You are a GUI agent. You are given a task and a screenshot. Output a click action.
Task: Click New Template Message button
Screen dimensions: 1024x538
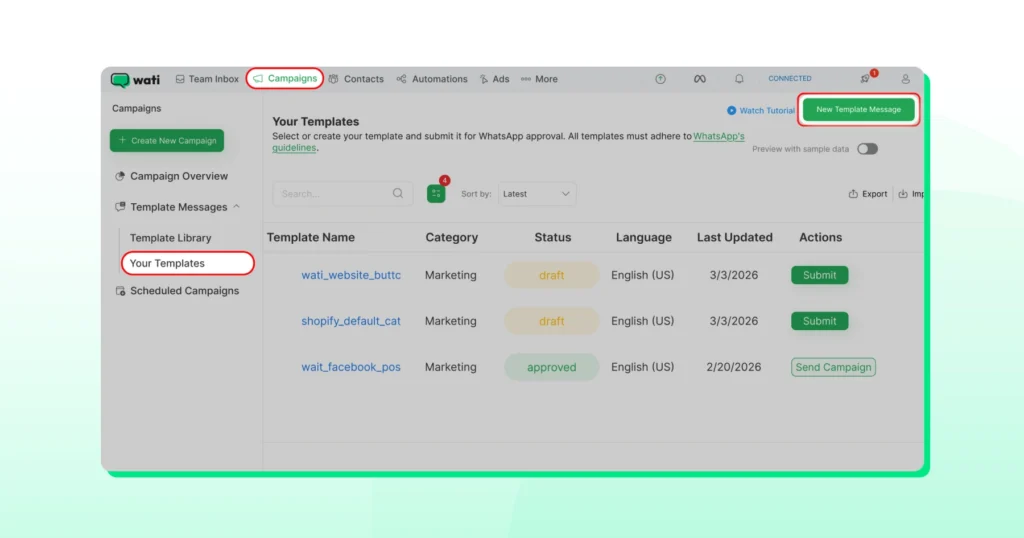858,110
